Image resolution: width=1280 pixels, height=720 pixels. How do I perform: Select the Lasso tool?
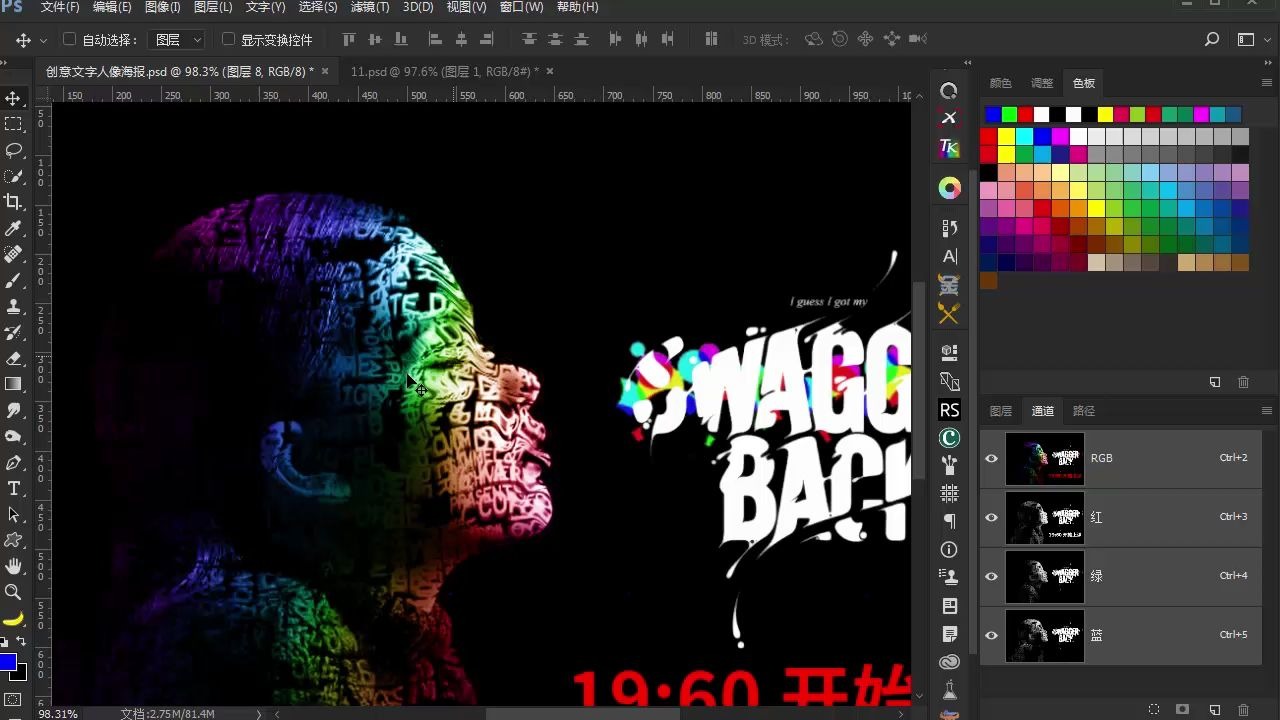(x=14, y=150)
